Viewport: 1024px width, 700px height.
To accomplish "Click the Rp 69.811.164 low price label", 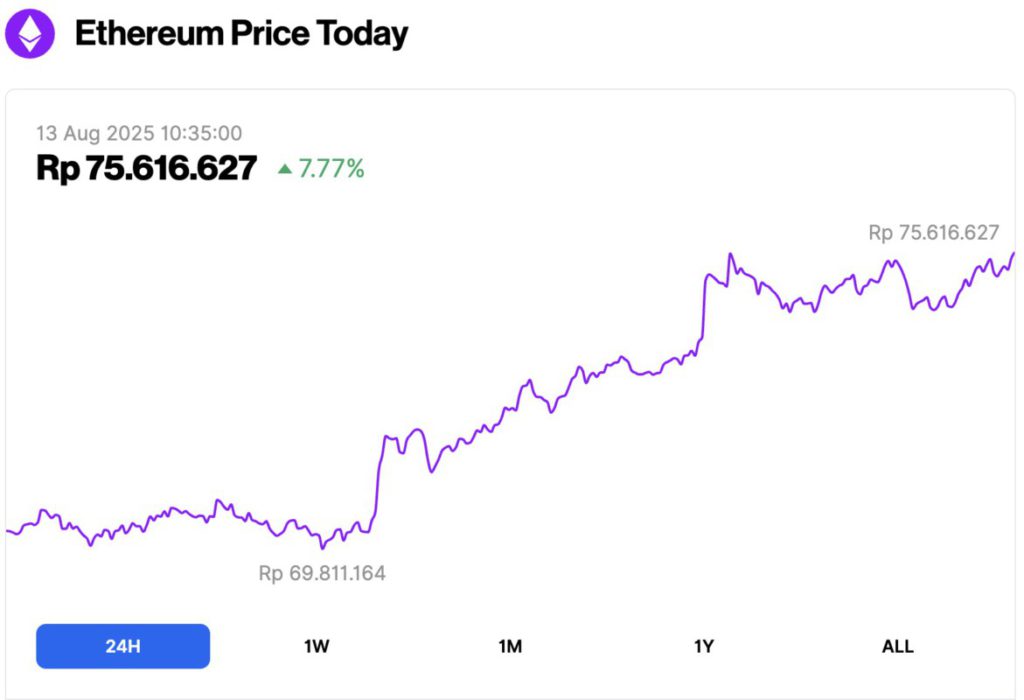I will coord(322,573).
